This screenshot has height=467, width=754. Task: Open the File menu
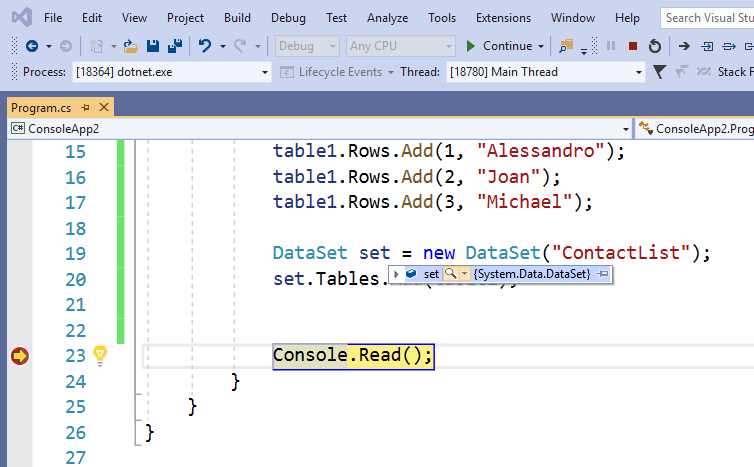pyautogui.click(x=53, y=18)
